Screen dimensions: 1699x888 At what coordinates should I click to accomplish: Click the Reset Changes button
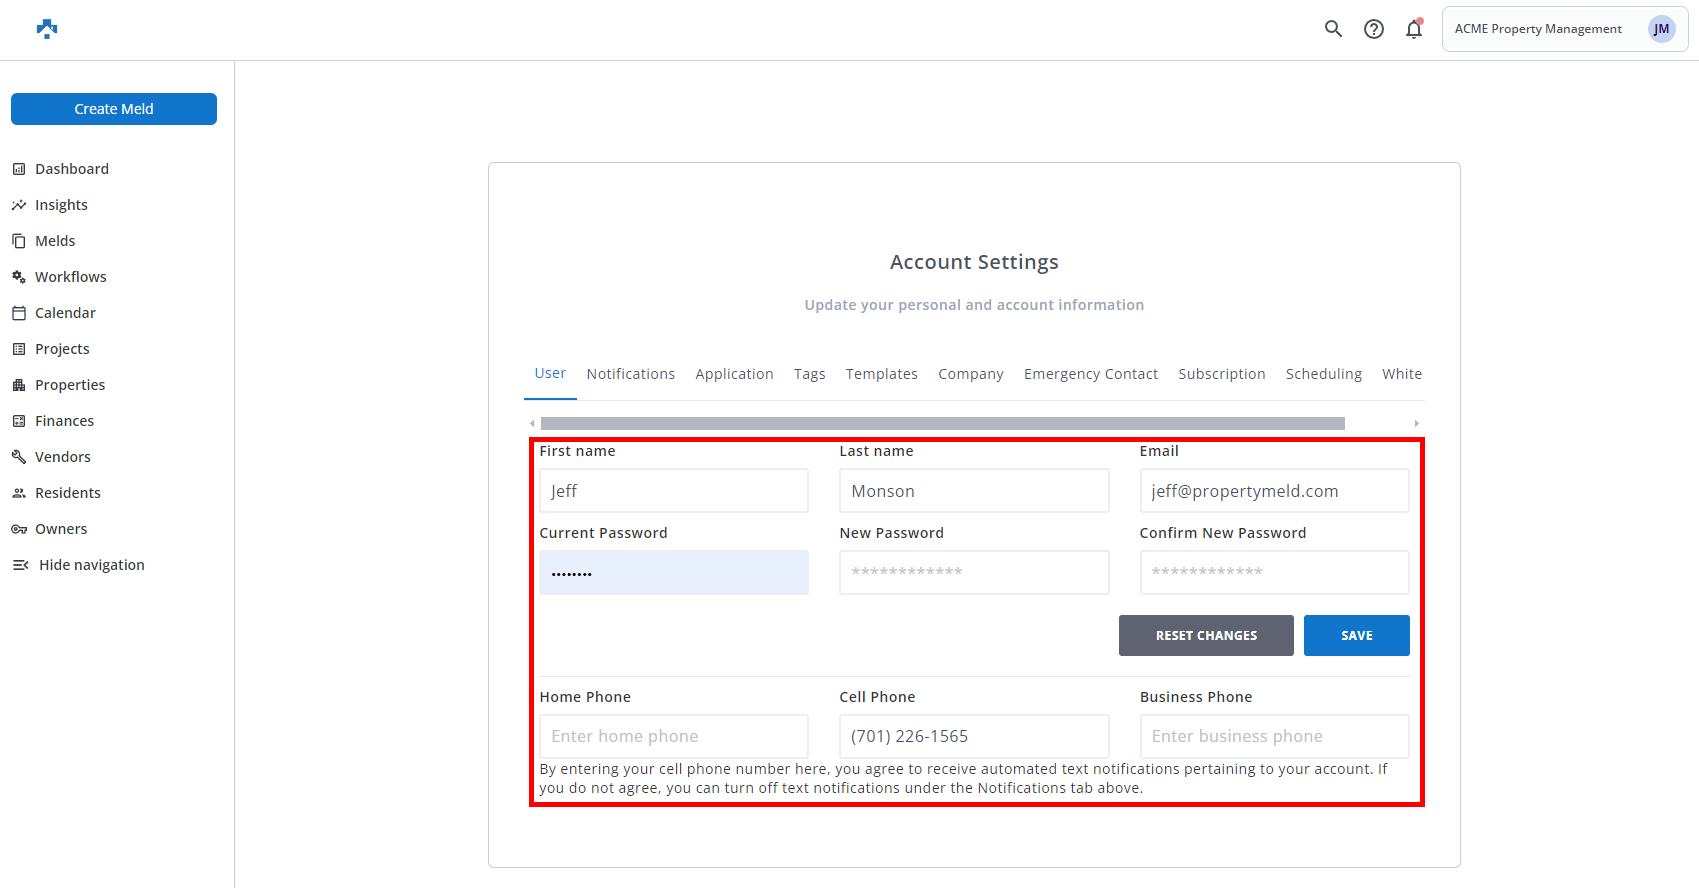(1206, 636)
